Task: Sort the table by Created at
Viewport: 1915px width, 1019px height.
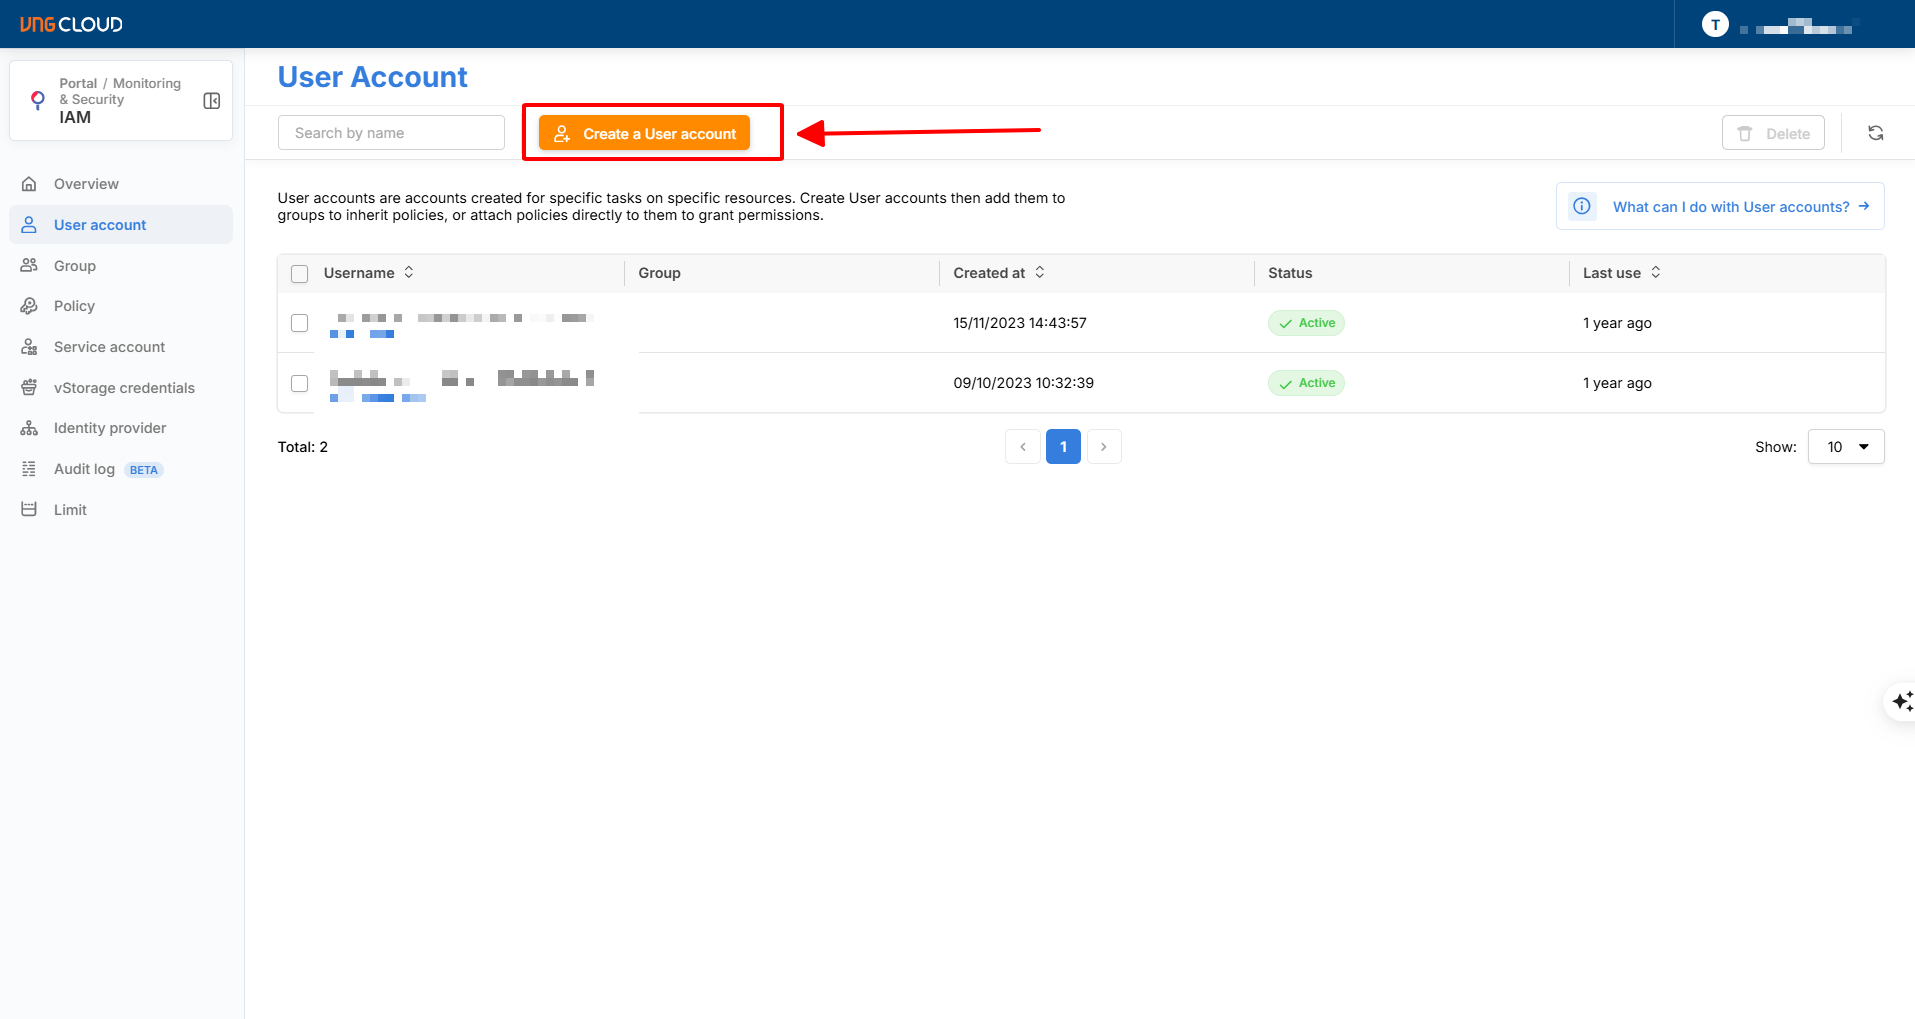Action: (x=1040, y=273)
